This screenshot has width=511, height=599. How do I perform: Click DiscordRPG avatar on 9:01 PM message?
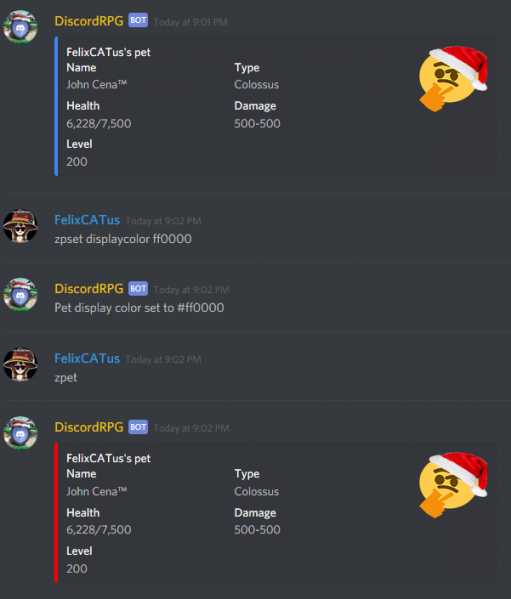(21, 27)
